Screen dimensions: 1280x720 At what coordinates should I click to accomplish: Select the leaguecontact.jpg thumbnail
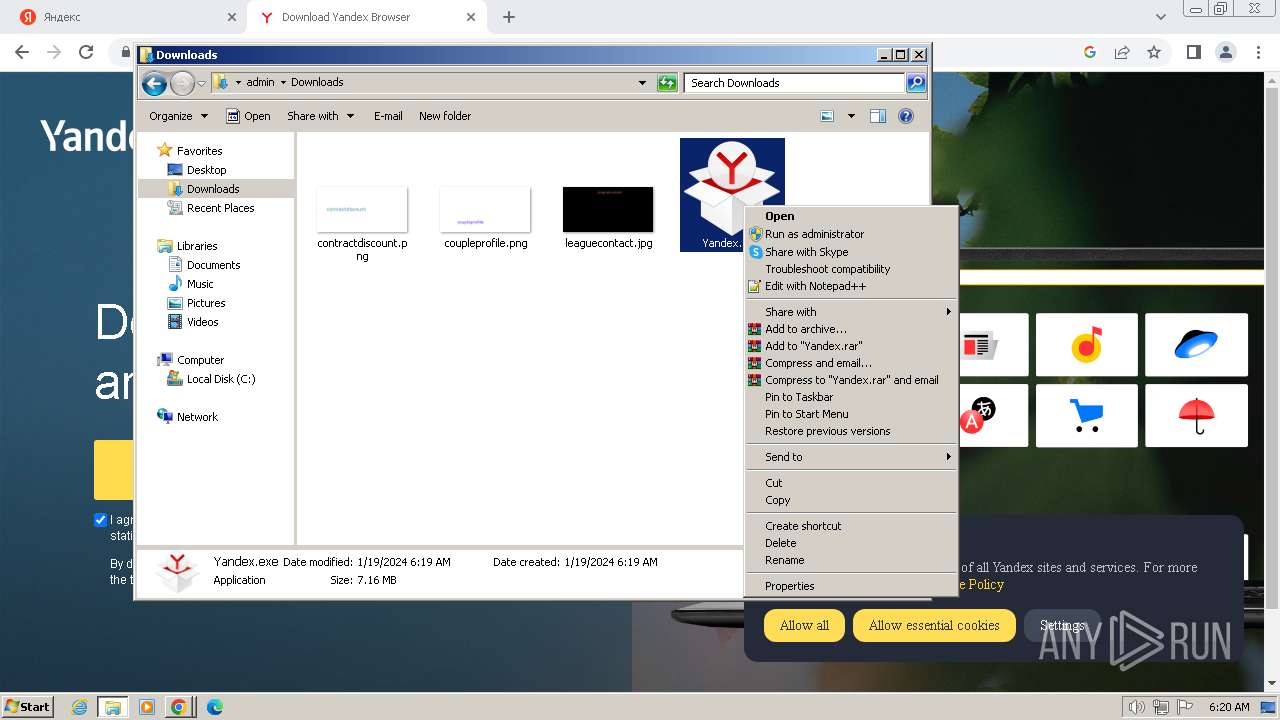[608, 209]
